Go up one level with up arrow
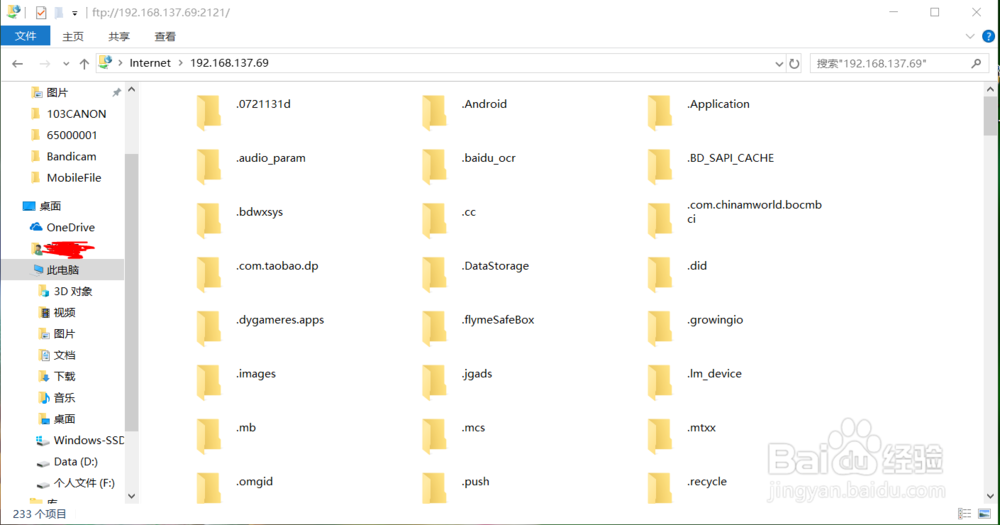This screenshot has width=1000, height=525. pyautogui.click(x=84, y=63)
